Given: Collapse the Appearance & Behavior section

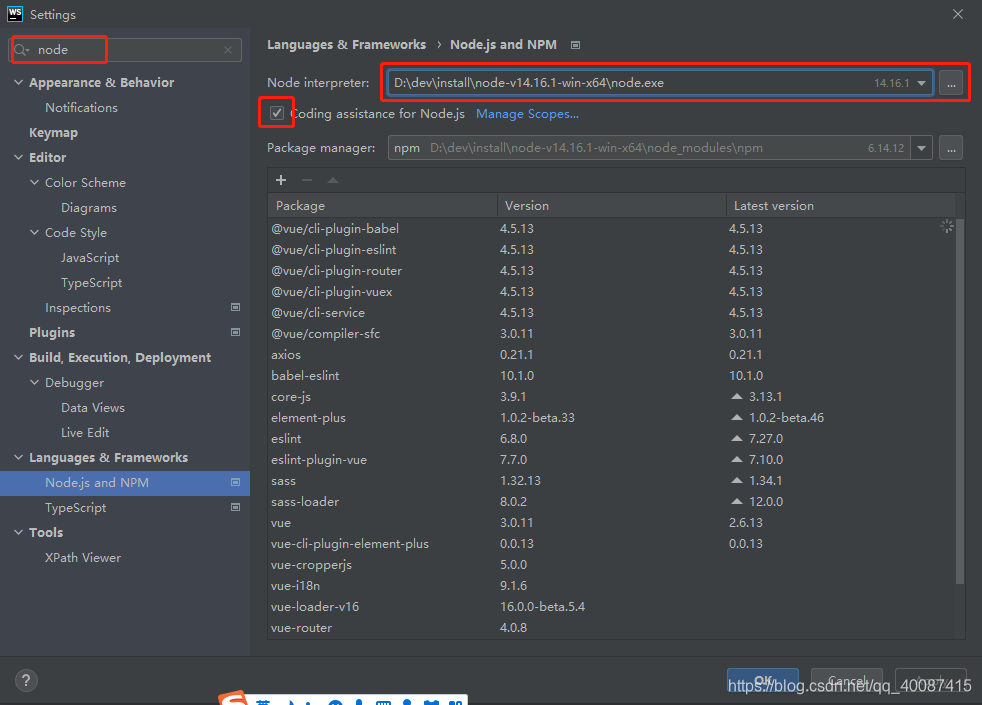Looking at the screenshot, I should click(x=18, y=82).
